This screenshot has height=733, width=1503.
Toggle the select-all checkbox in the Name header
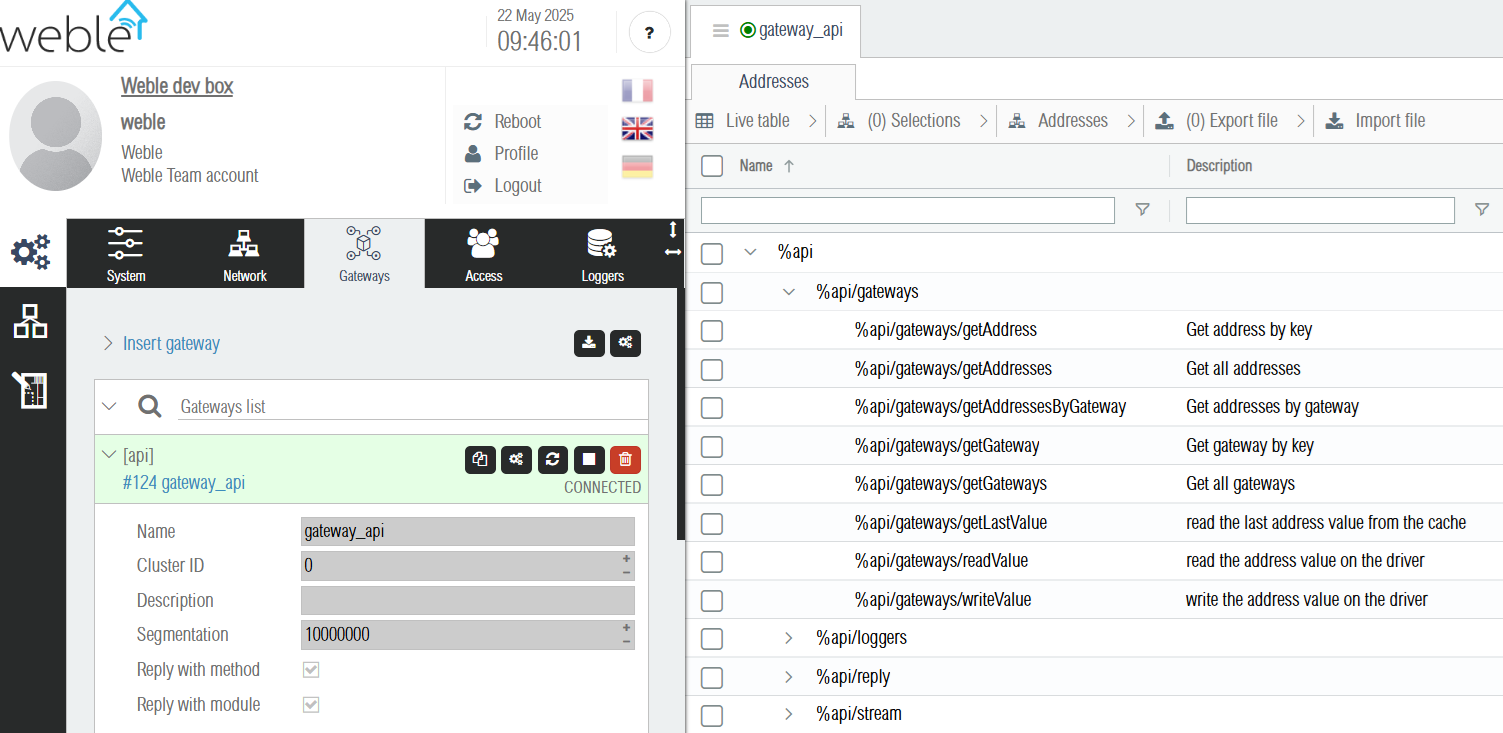point(712,166)
